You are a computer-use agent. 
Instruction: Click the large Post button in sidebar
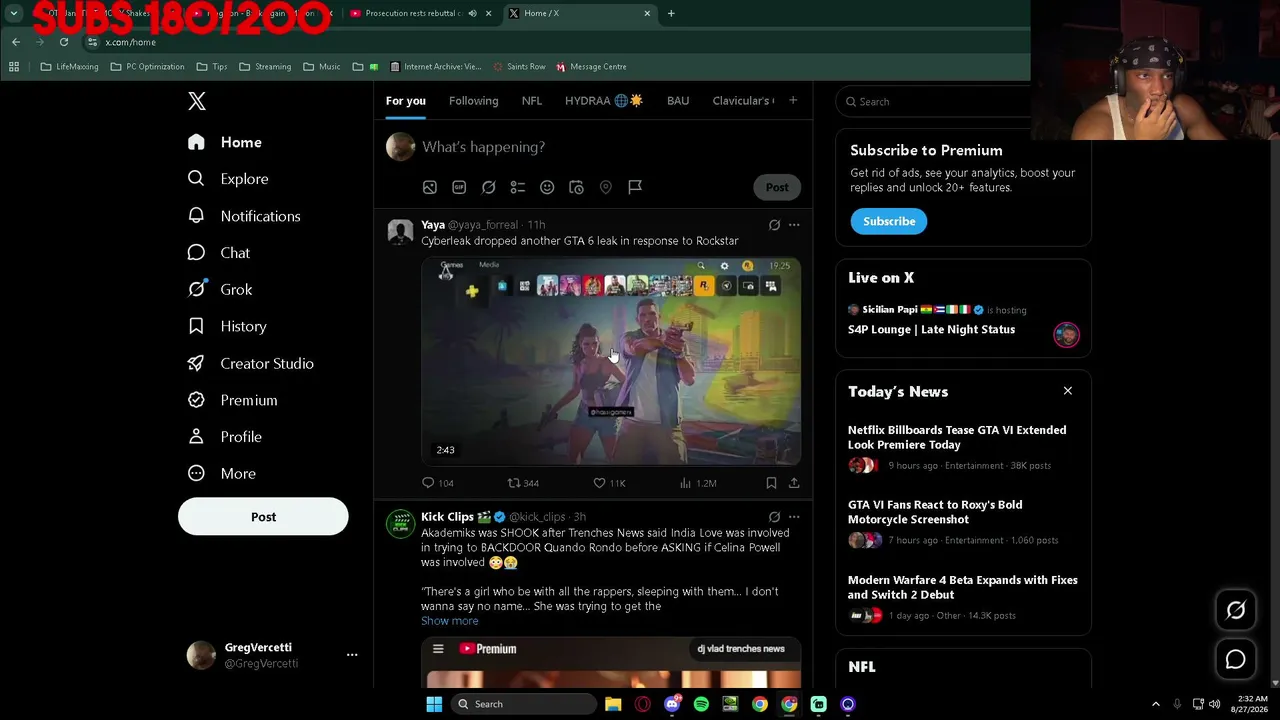(263, 517)
